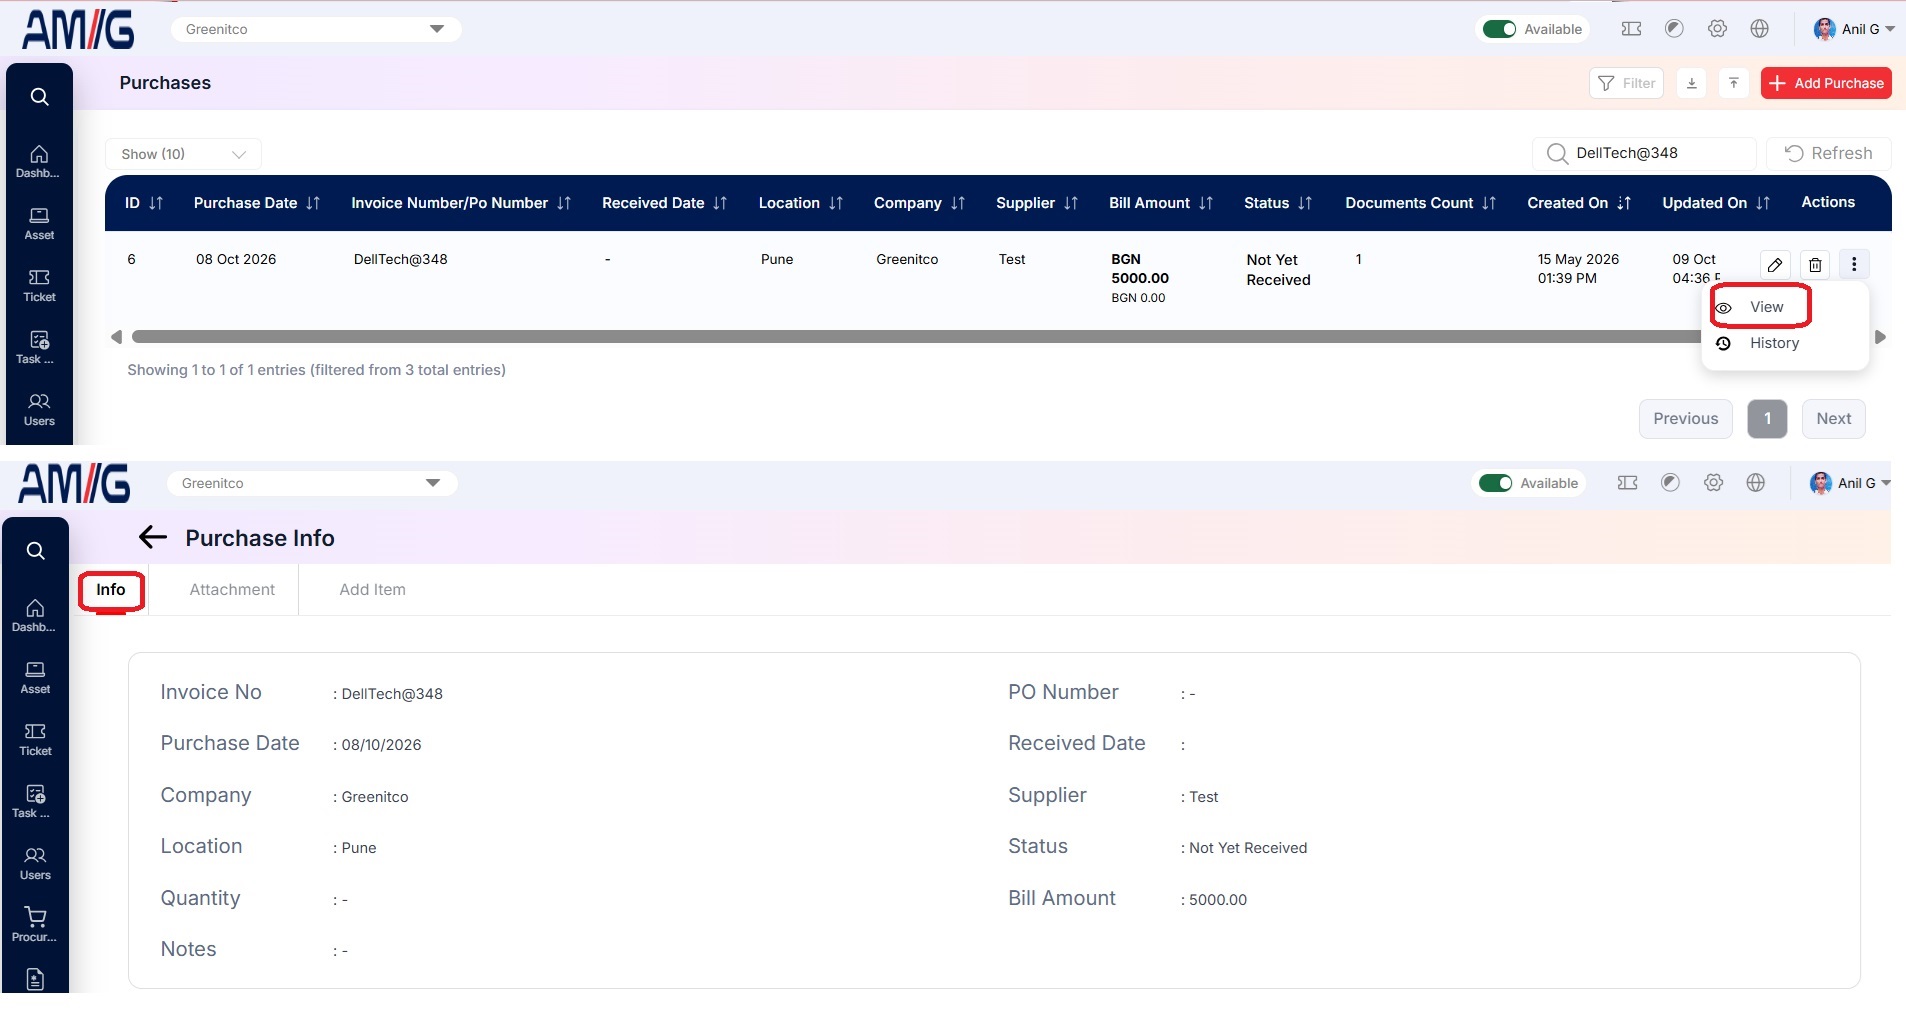Open Procurement cart icon in lower sidebar

(35, 924)
